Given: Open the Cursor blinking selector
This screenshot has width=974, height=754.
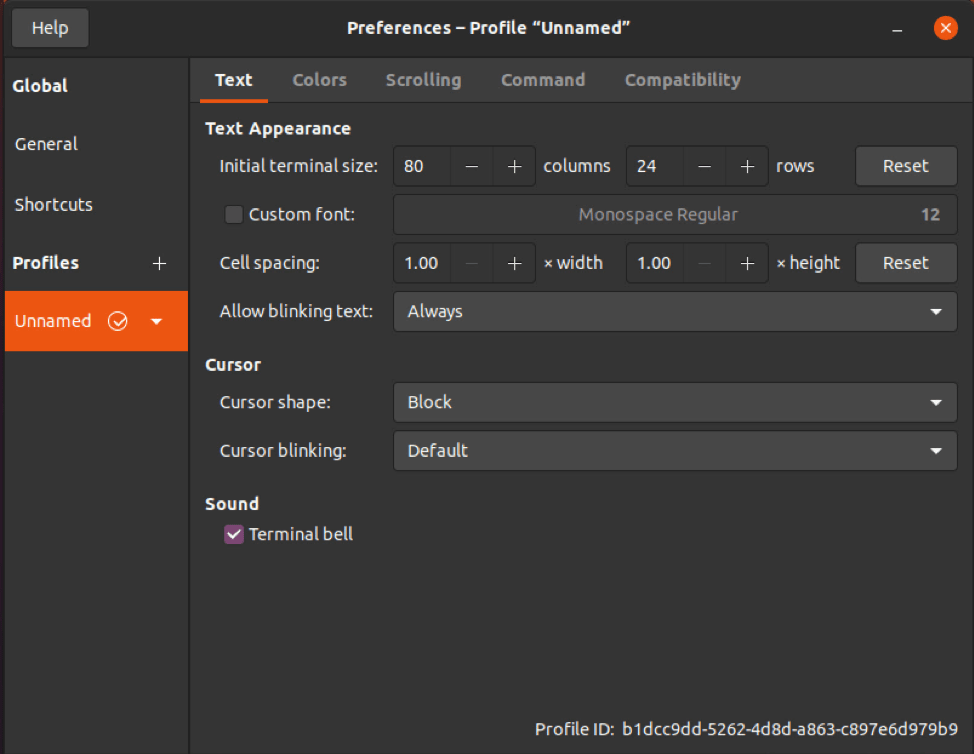Looking at the screenshot, I should (x=675, y=451).
